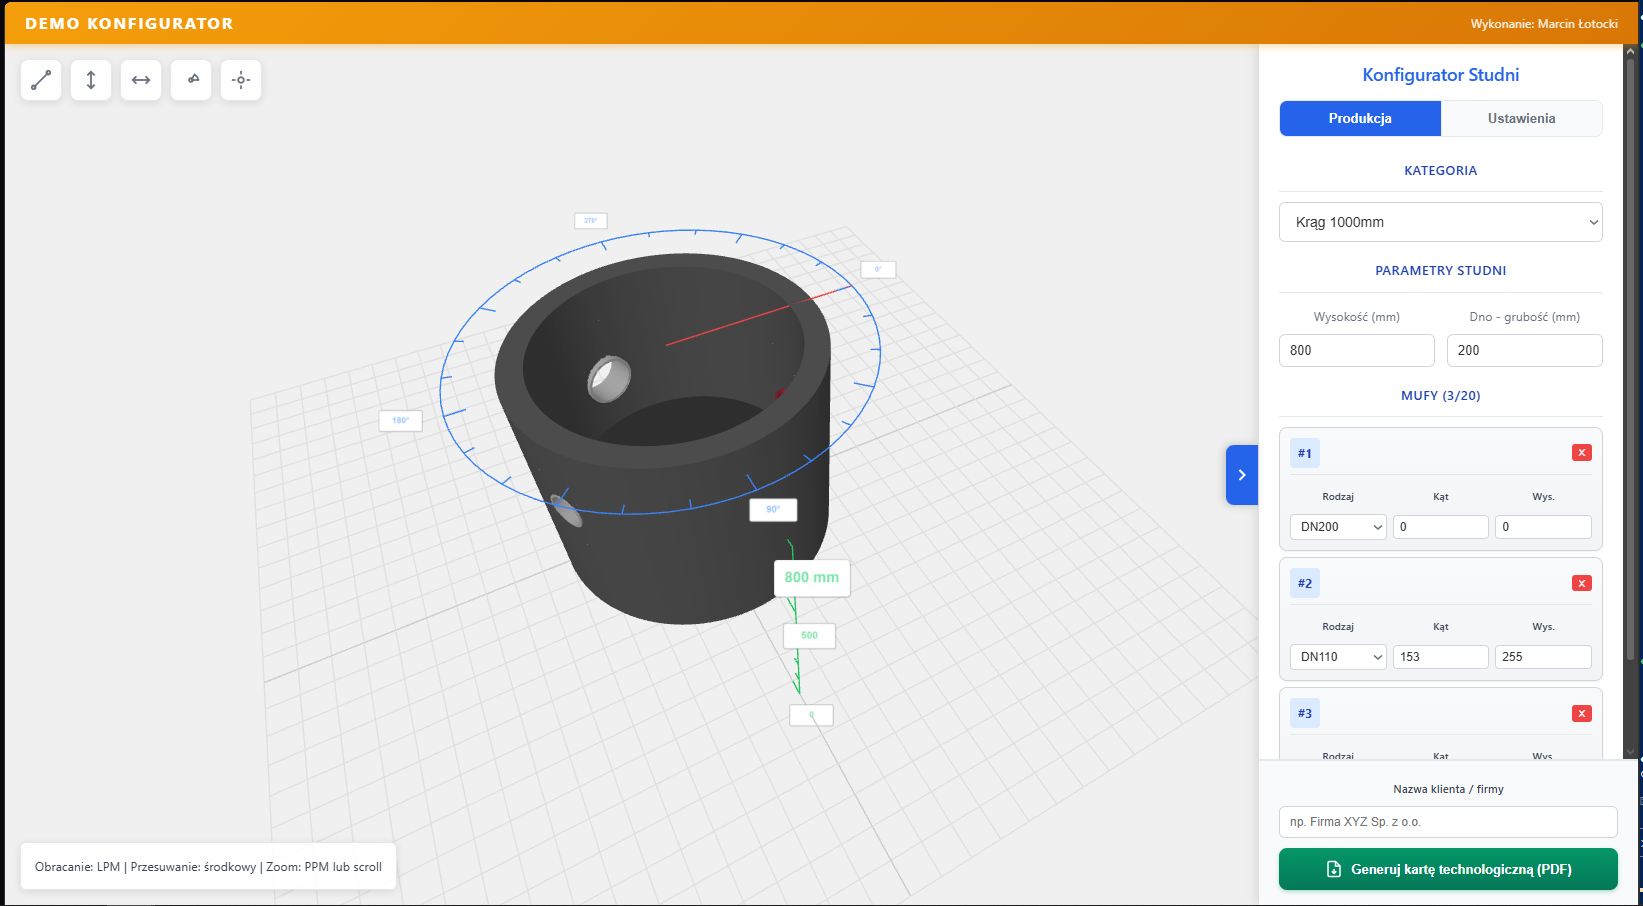Click the DEMO KONFIGURATOR title

(129, 24)
